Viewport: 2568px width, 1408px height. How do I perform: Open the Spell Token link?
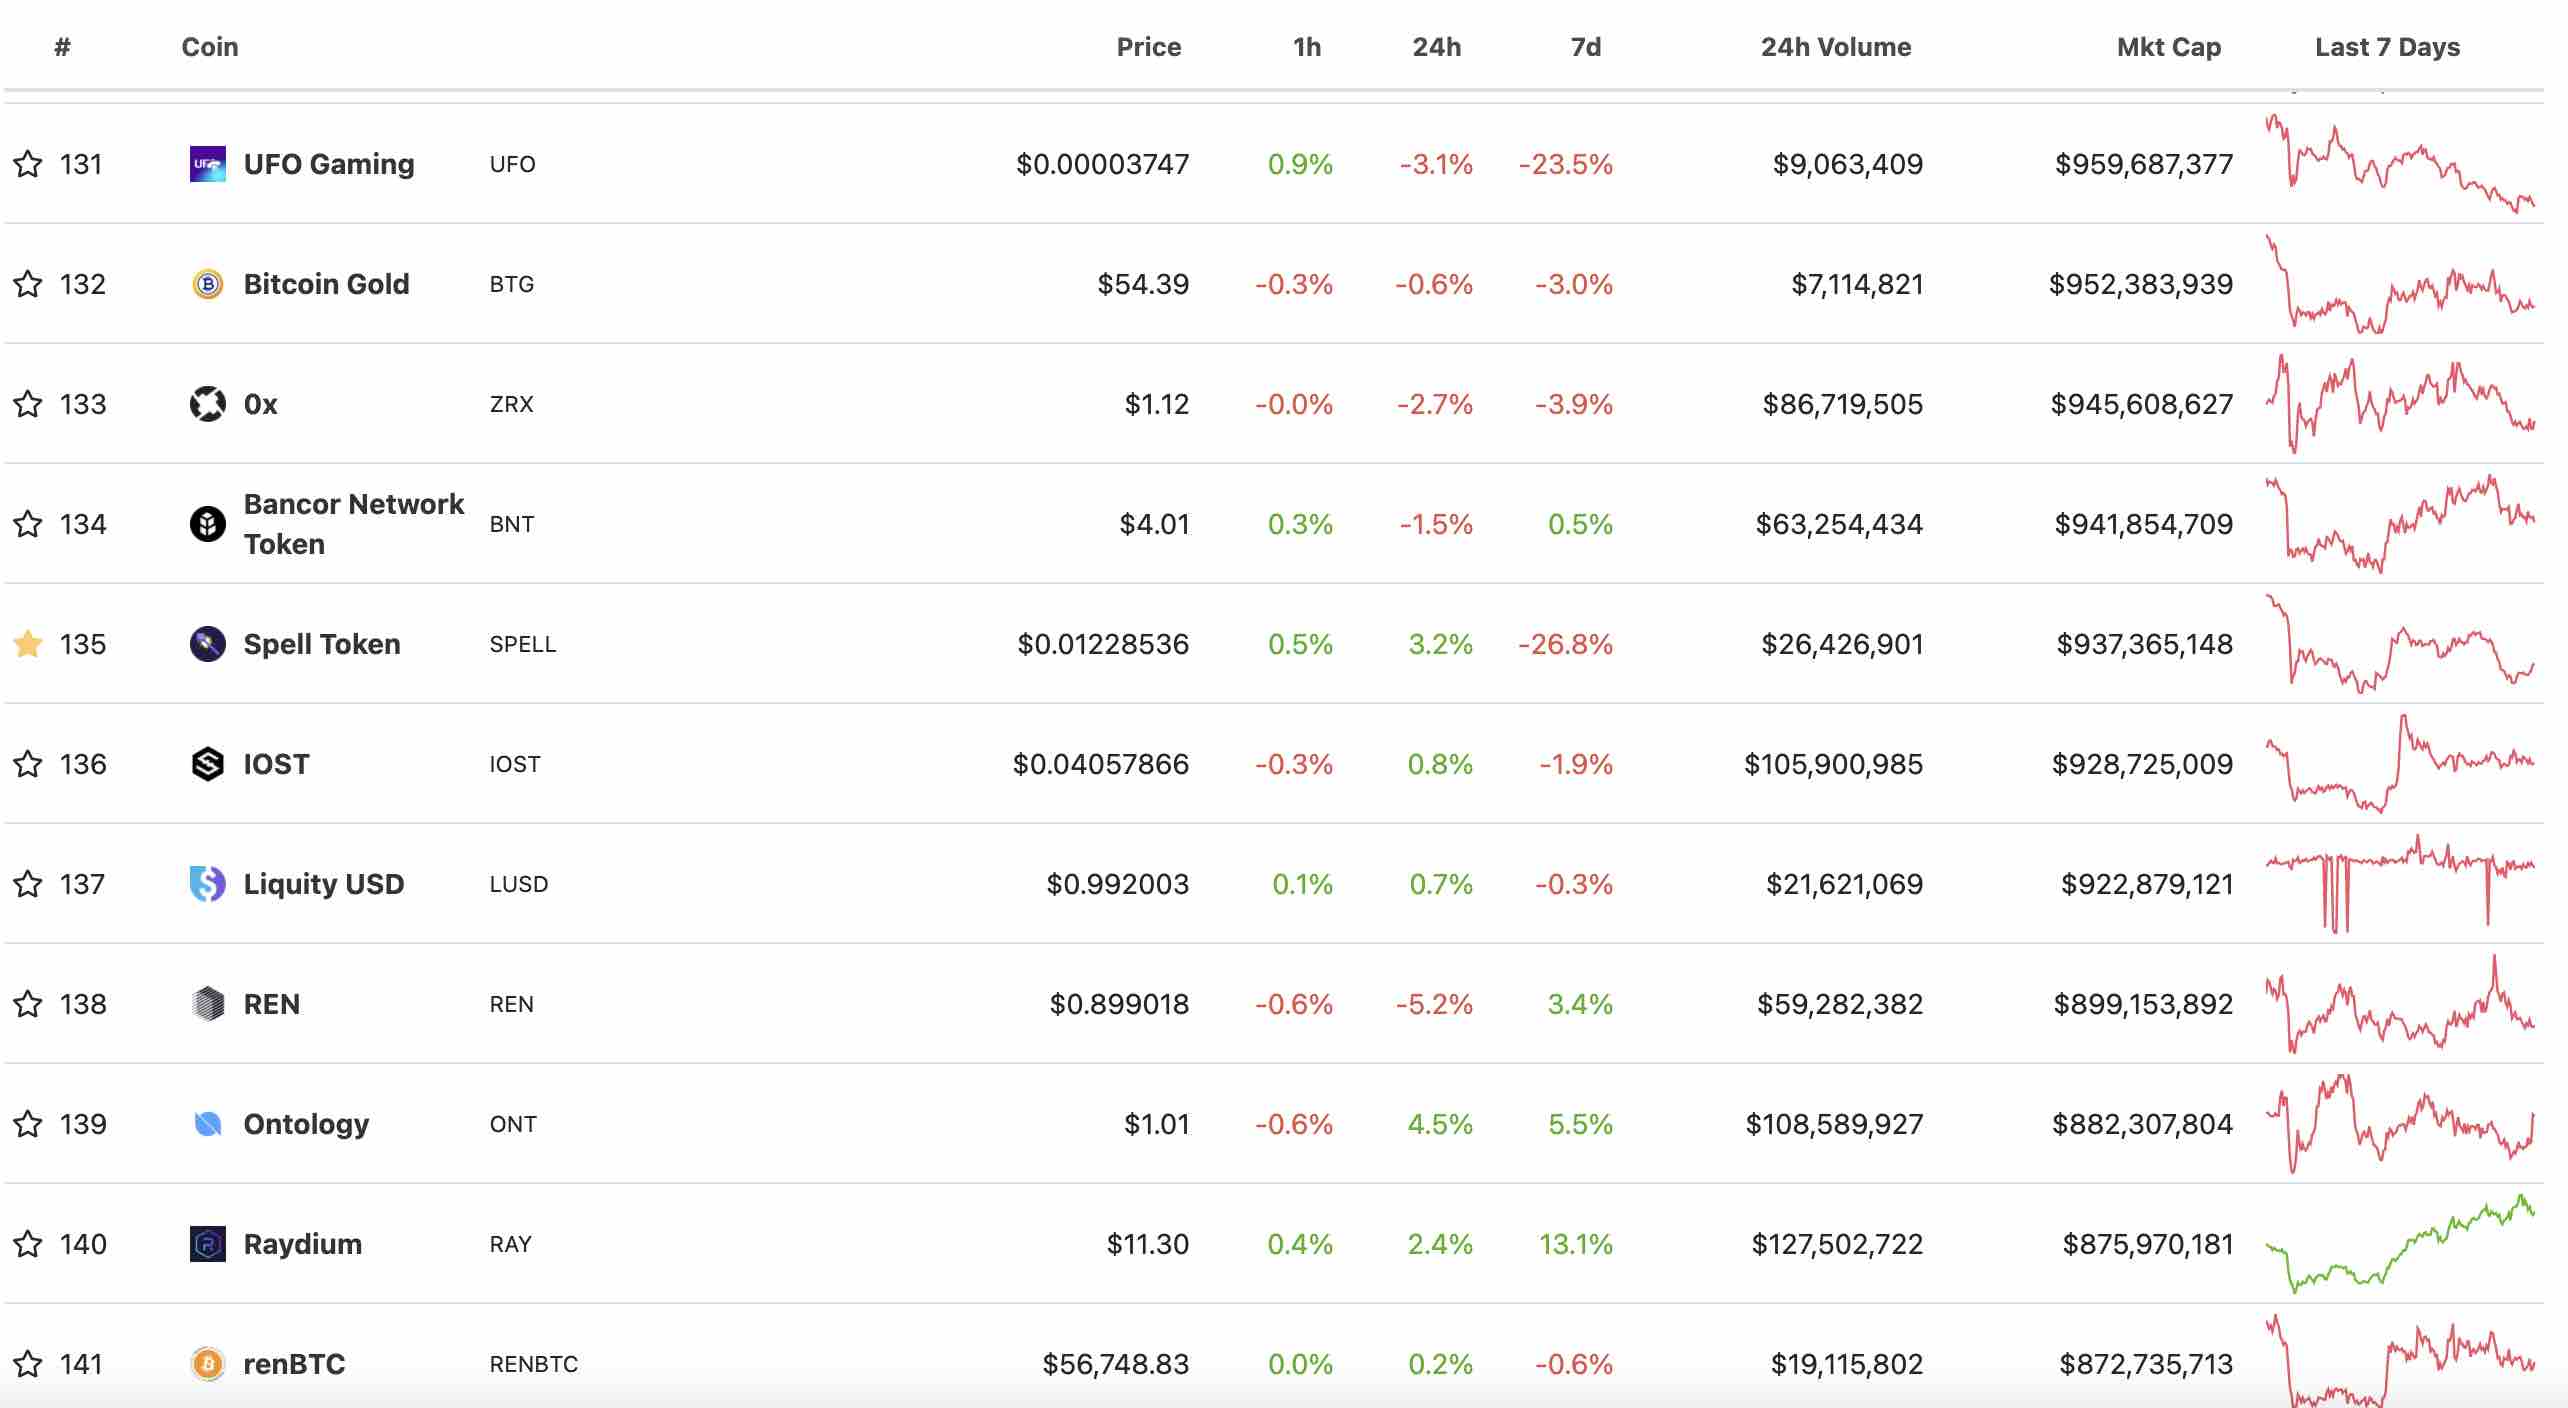click(x=322, y=644)
